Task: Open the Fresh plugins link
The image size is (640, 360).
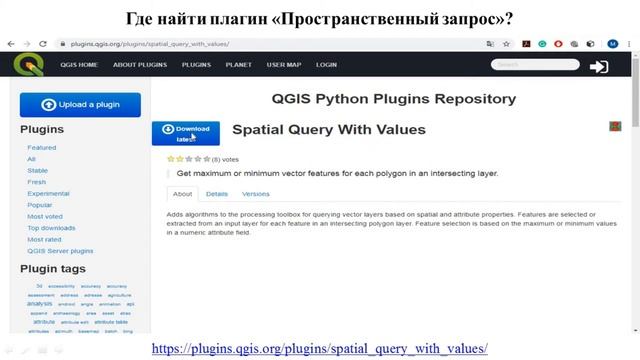Action: [36, 182]
